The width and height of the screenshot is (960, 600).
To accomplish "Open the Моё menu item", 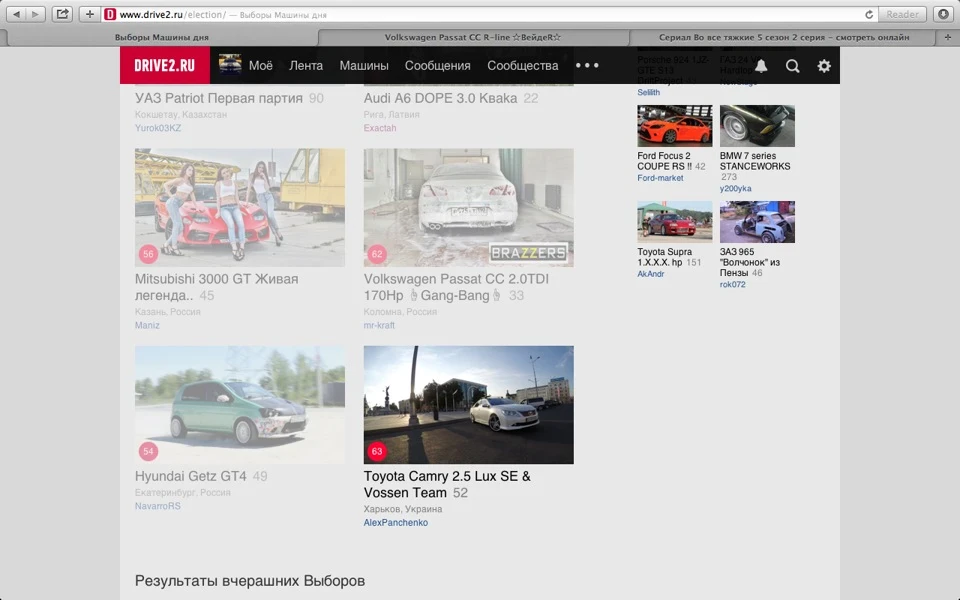I will (x=261, y=66).
